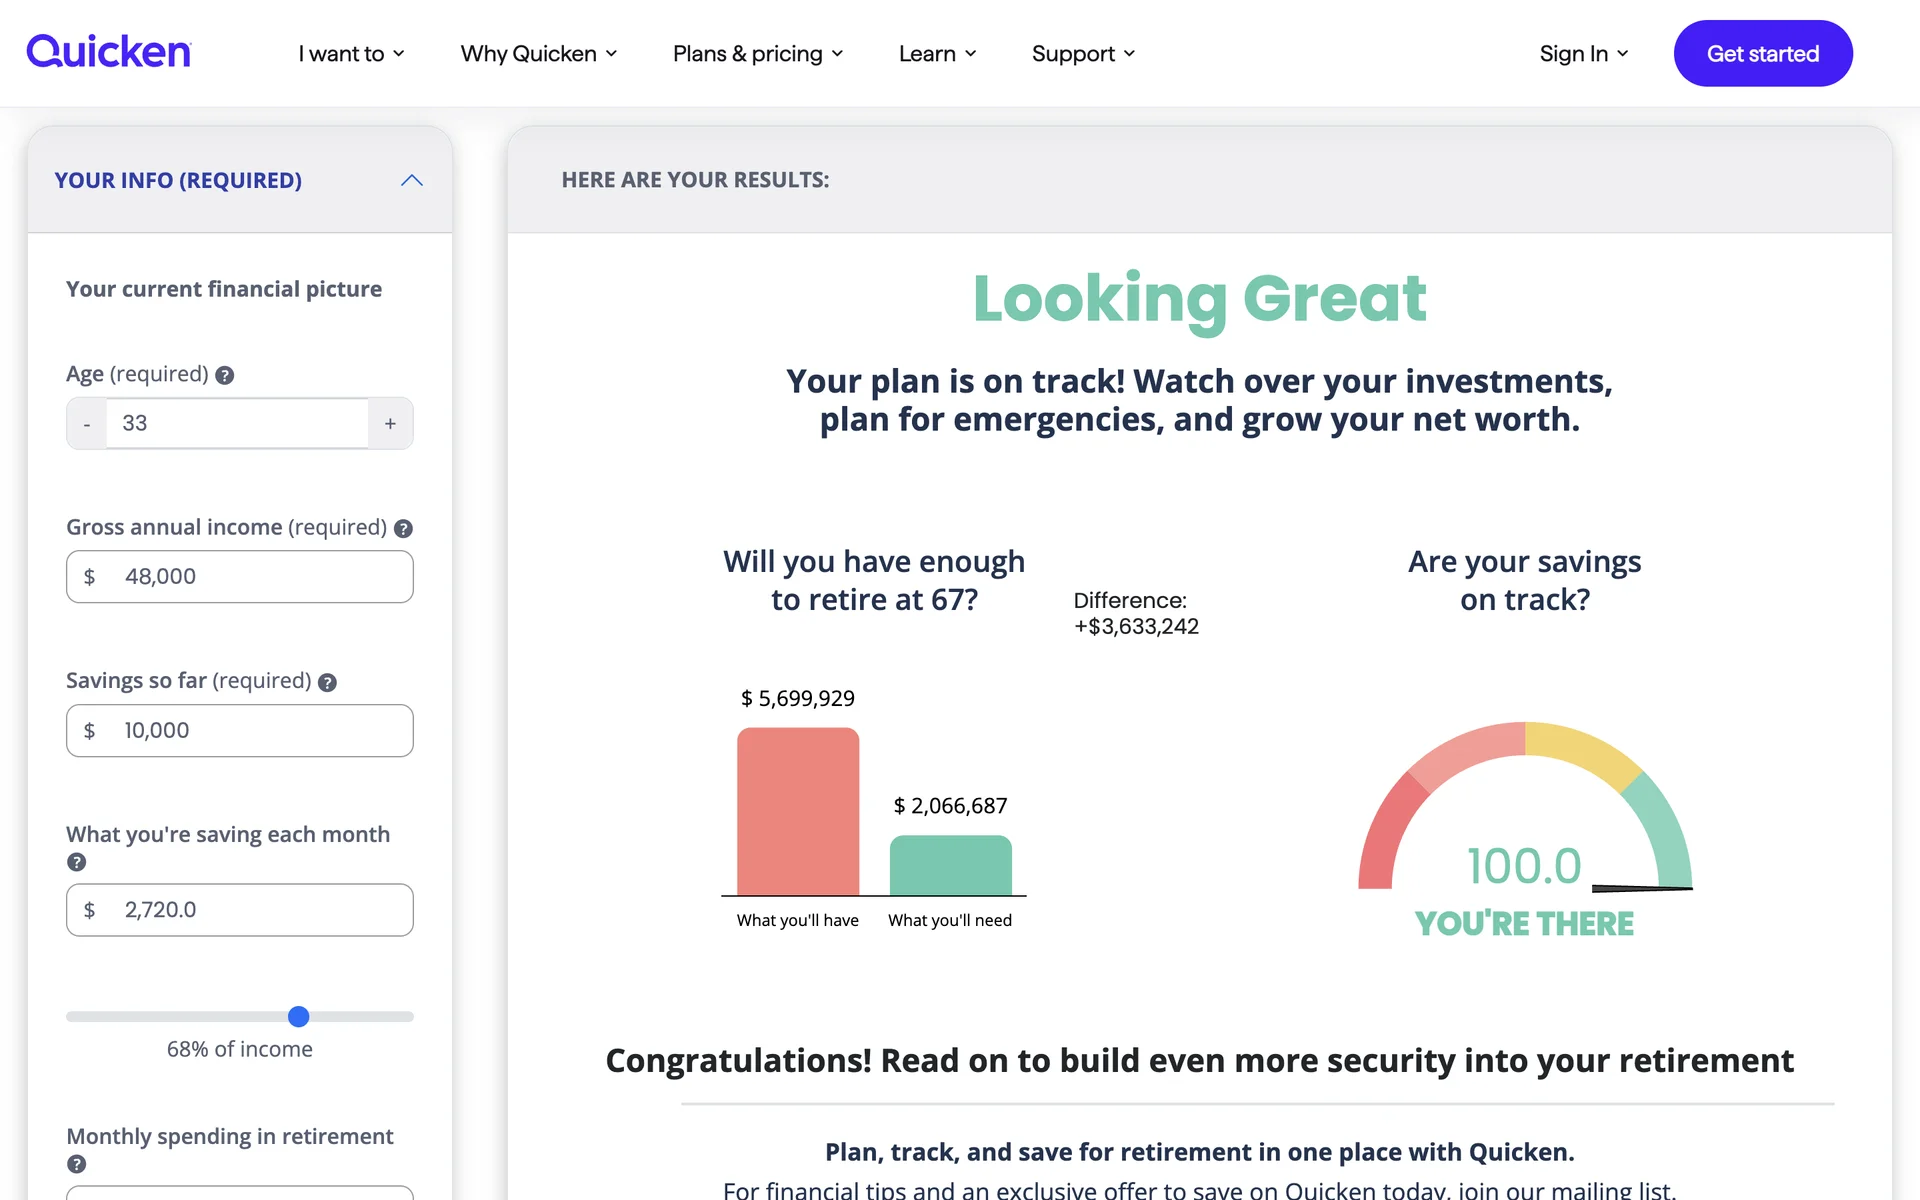
Task: Click monthly saving help question icon
Action: click(77, 862)
